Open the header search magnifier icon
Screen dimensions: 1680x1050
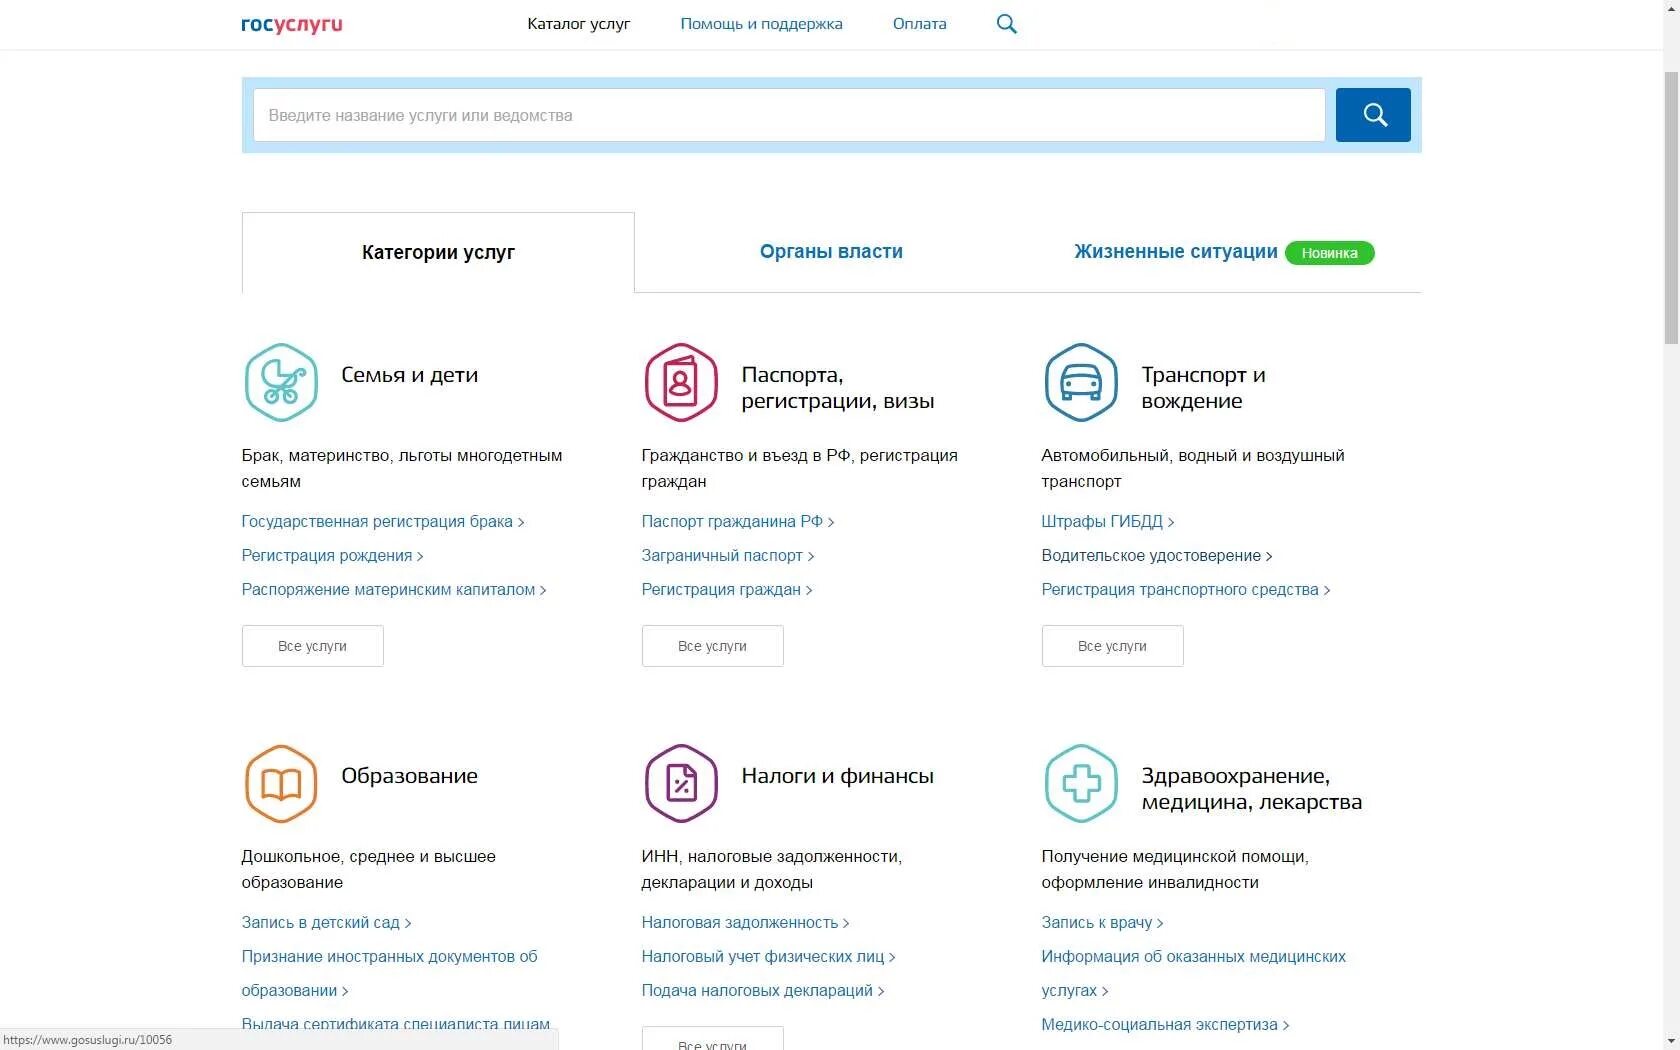click(x=1007, y=24)
